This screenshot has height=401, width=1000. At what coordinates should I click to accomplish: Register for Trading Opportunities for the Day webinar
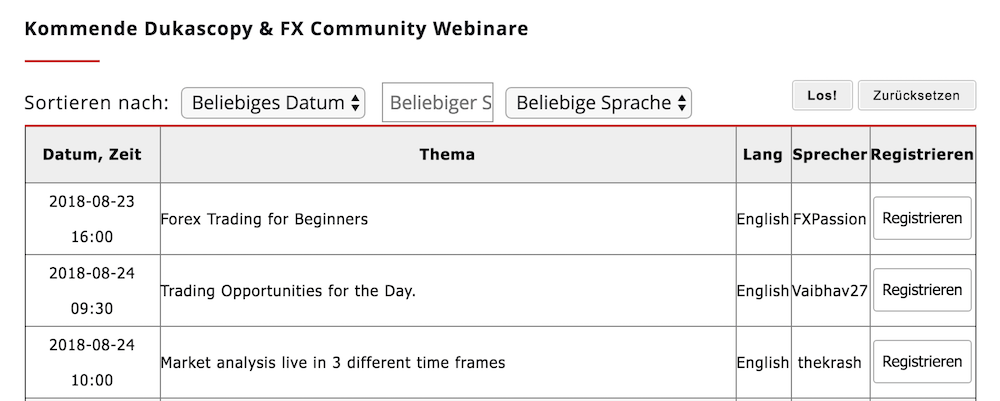pyautogui.click(x=922, y=290)
